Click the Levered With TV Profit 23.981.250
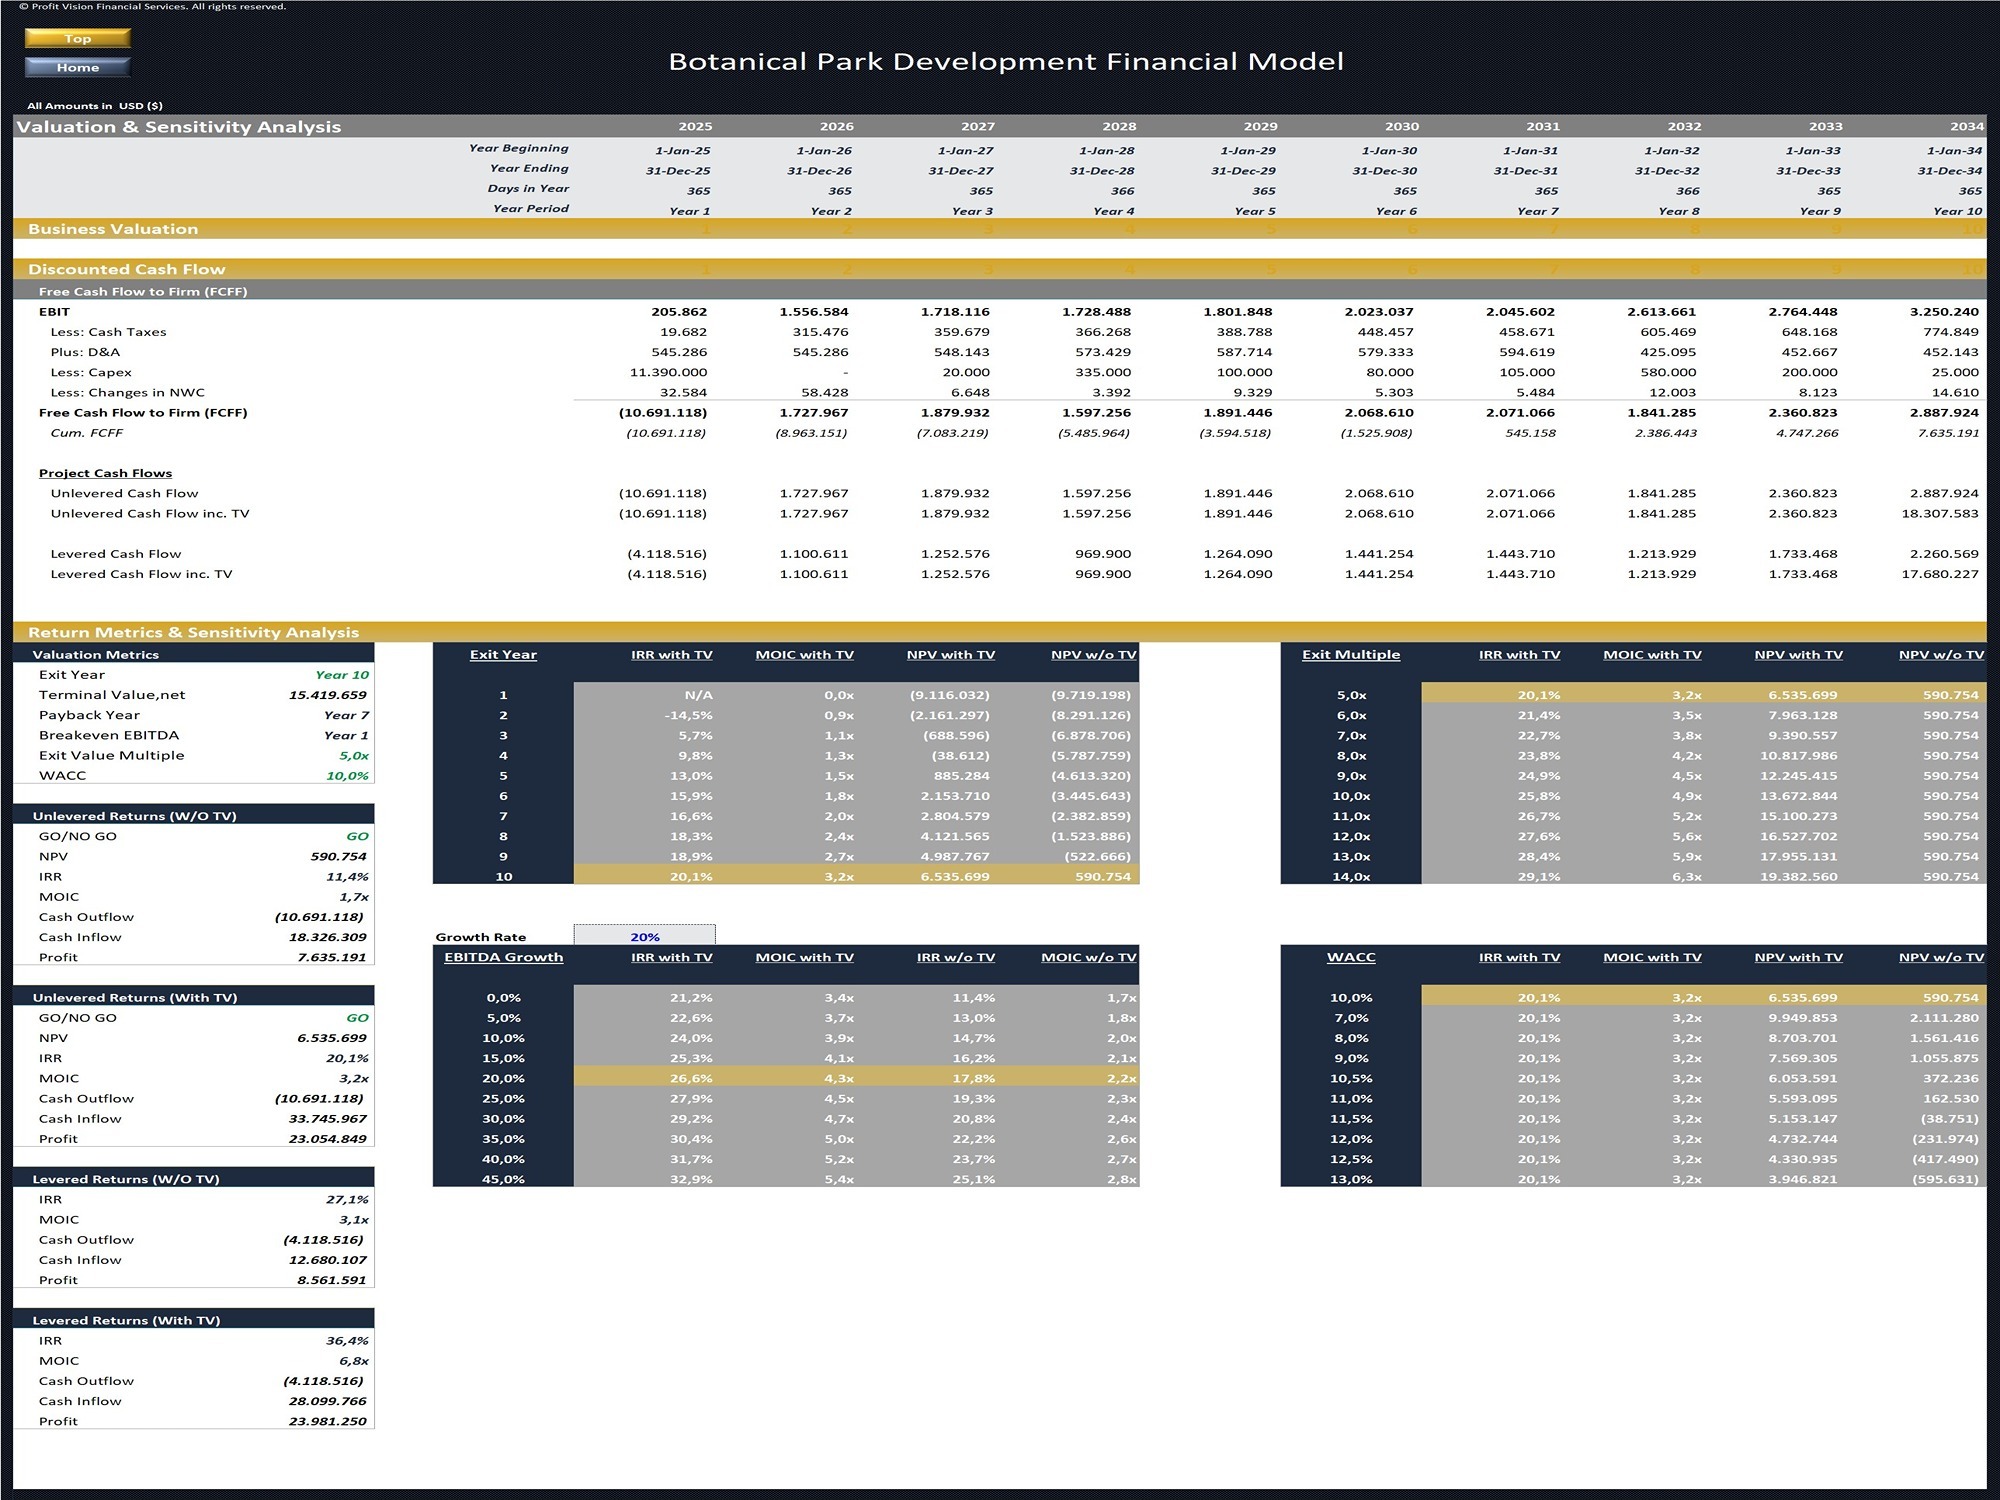The height and width of the screenshot is (1500, 2000). (x=327, y=1421)
